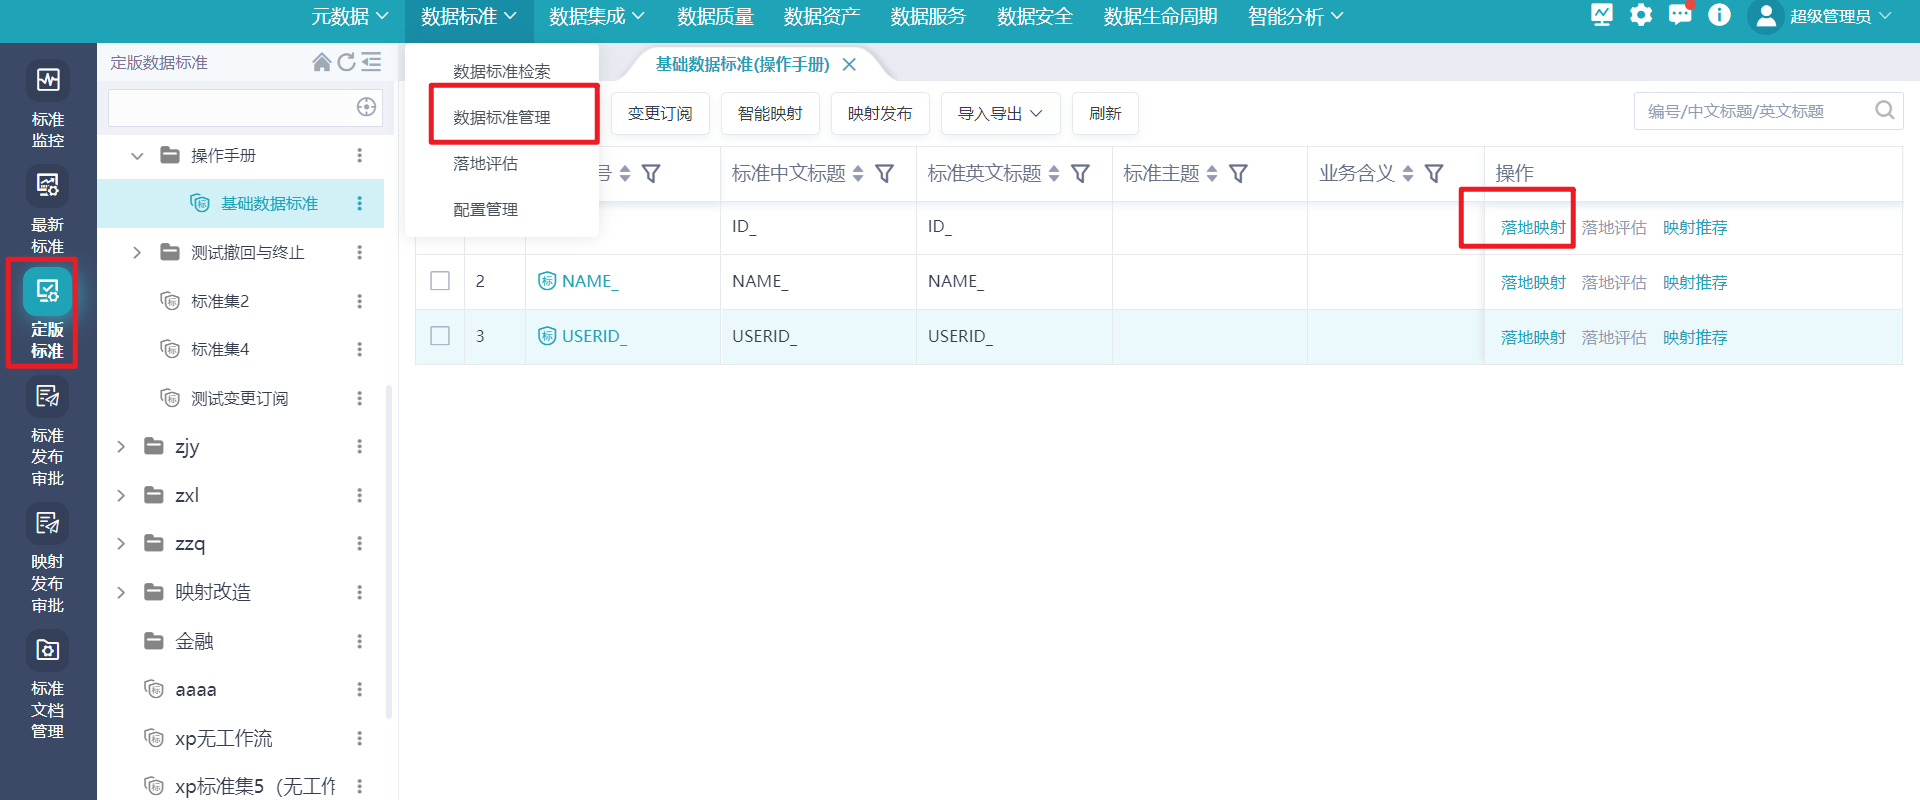Open the messages chat icon in header
Screen dimensions: 1920x800
(1679, 15)
